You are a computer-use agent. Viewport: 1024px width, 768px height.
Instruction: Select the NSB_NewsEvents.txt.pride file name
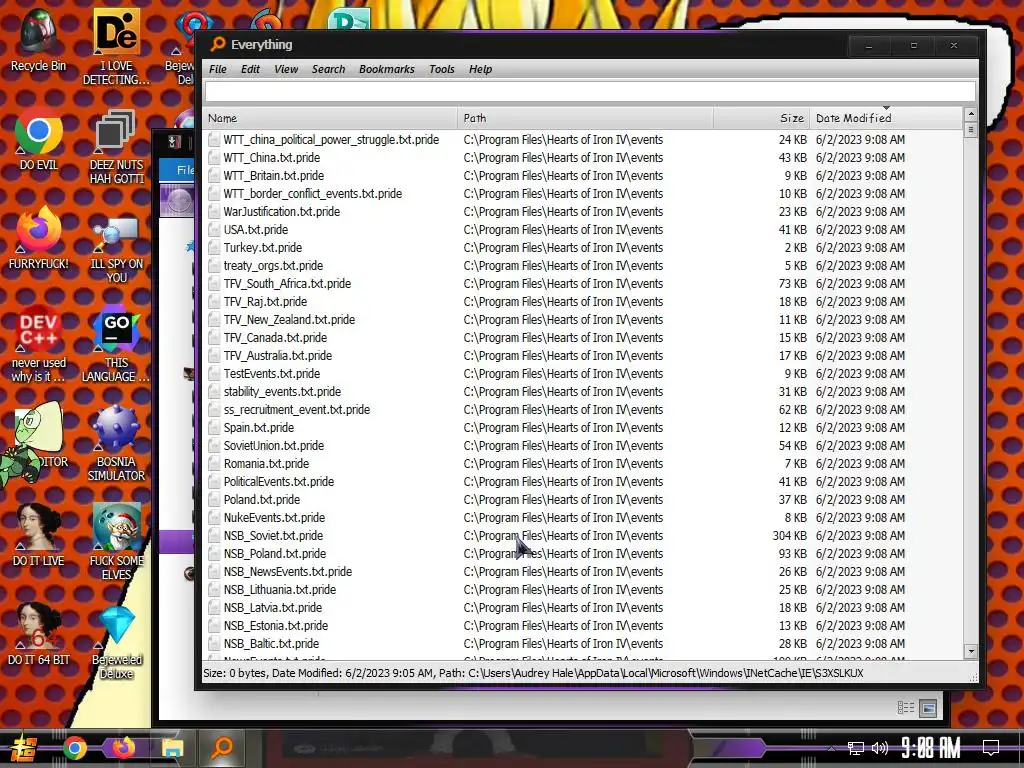[x=288, y=571]
